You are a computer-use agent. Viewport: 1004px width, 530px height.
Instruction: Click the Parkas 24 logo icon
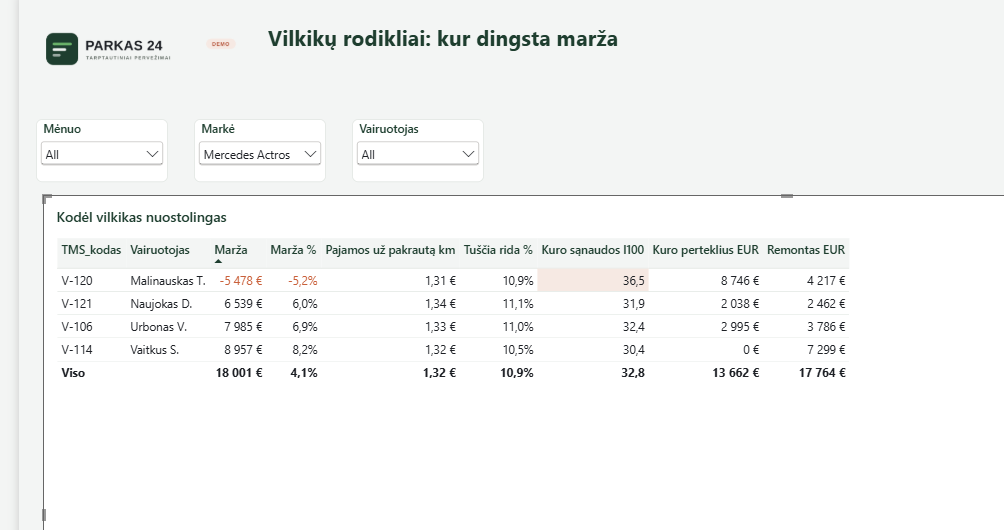(62, 49)
